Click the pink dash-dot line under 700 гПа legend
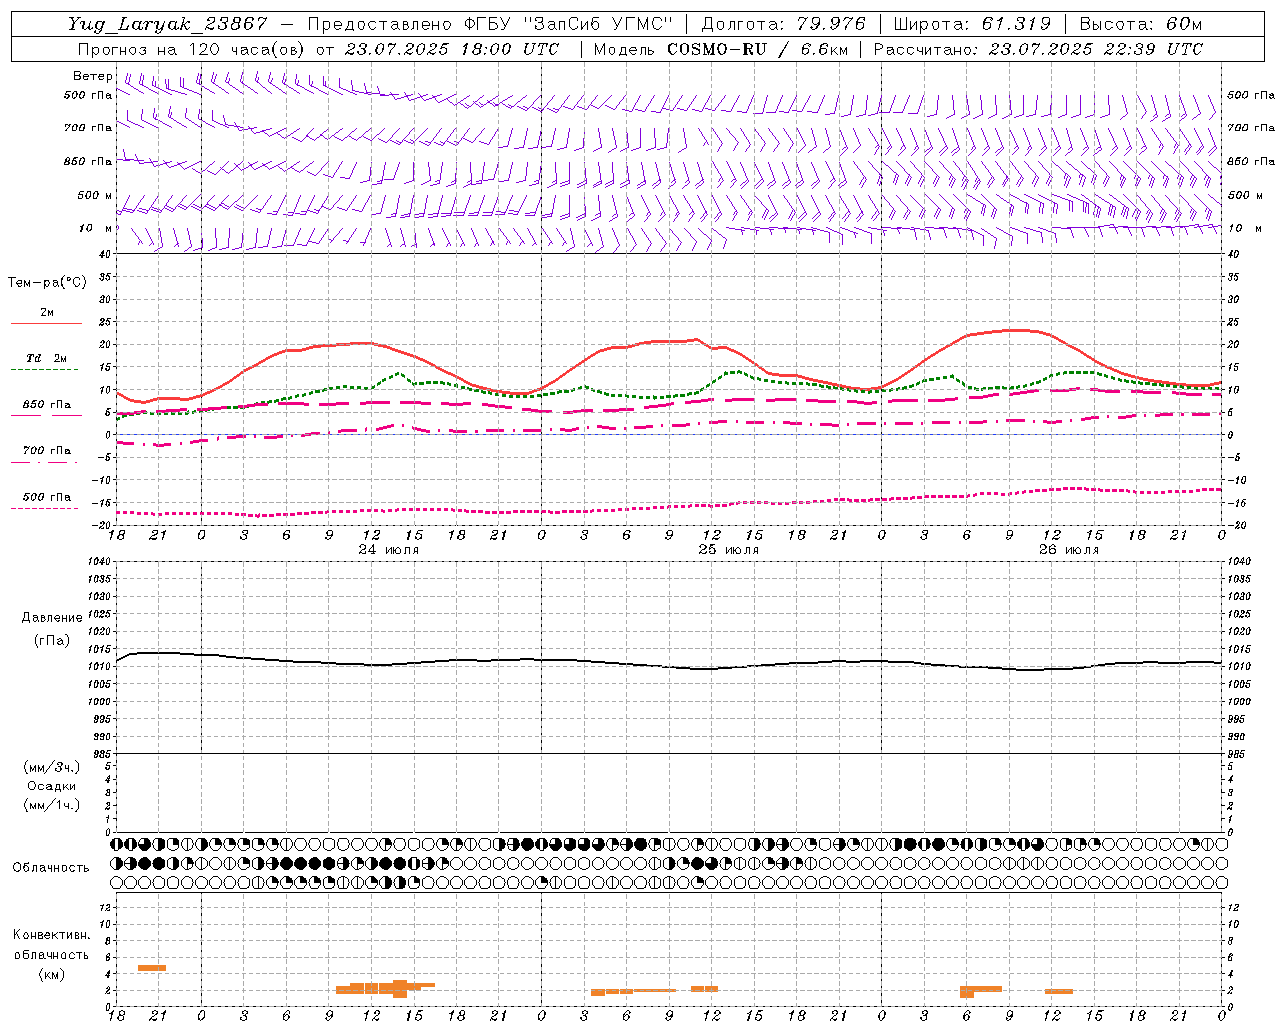This screenshot has width=1280, height=1024. 44,462
